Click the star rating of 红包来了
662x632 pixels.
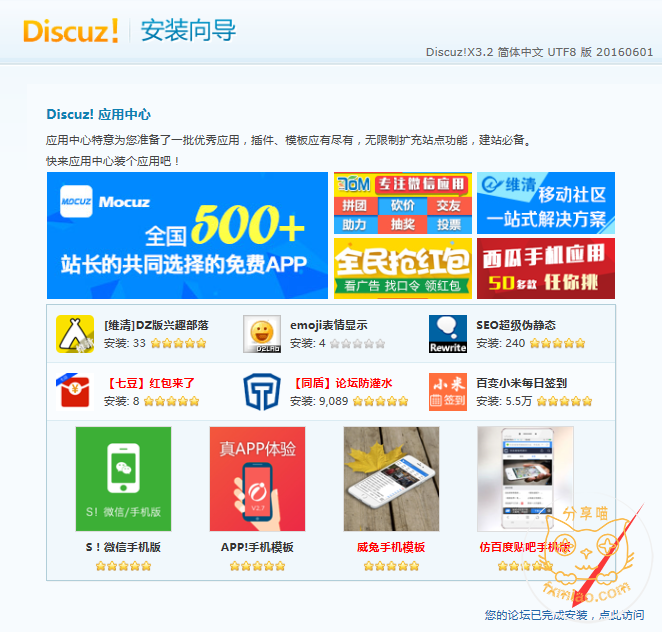(x=171, y=401)
